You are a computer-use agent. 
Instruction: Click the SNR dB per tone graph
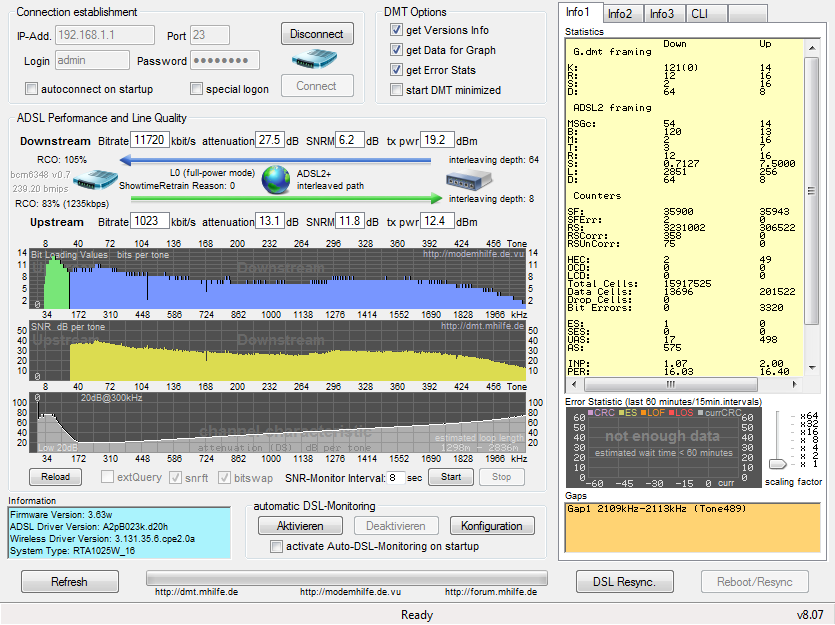coord(277,350)
